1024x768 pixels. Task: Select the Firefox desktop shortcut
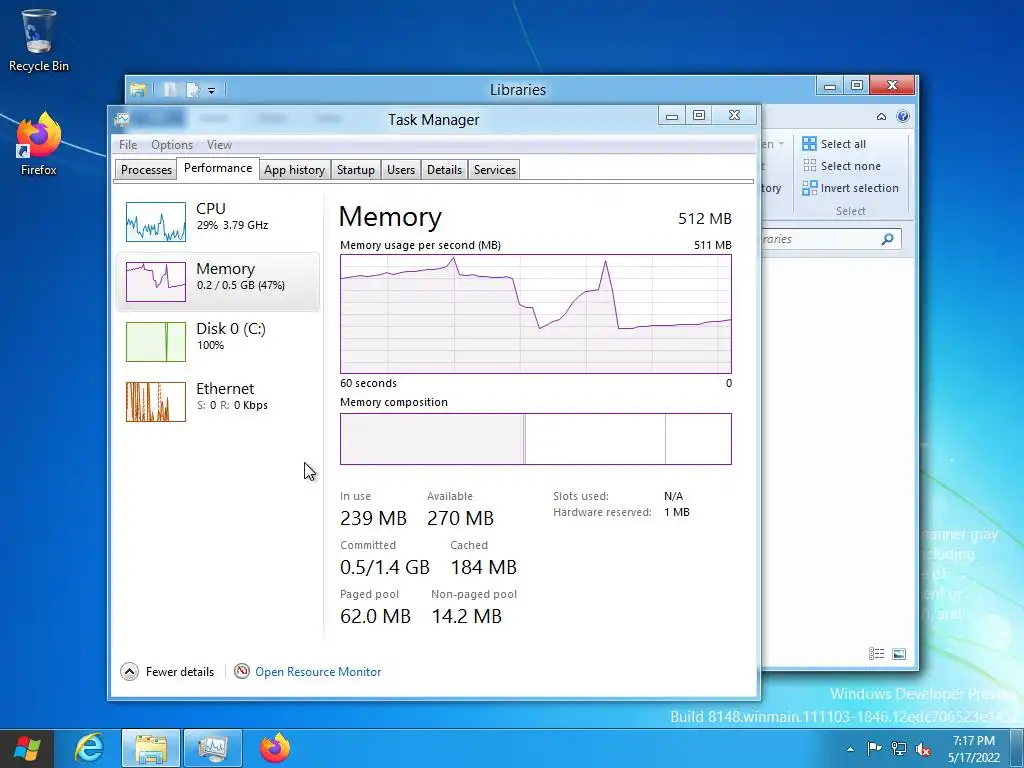point(38,145)
